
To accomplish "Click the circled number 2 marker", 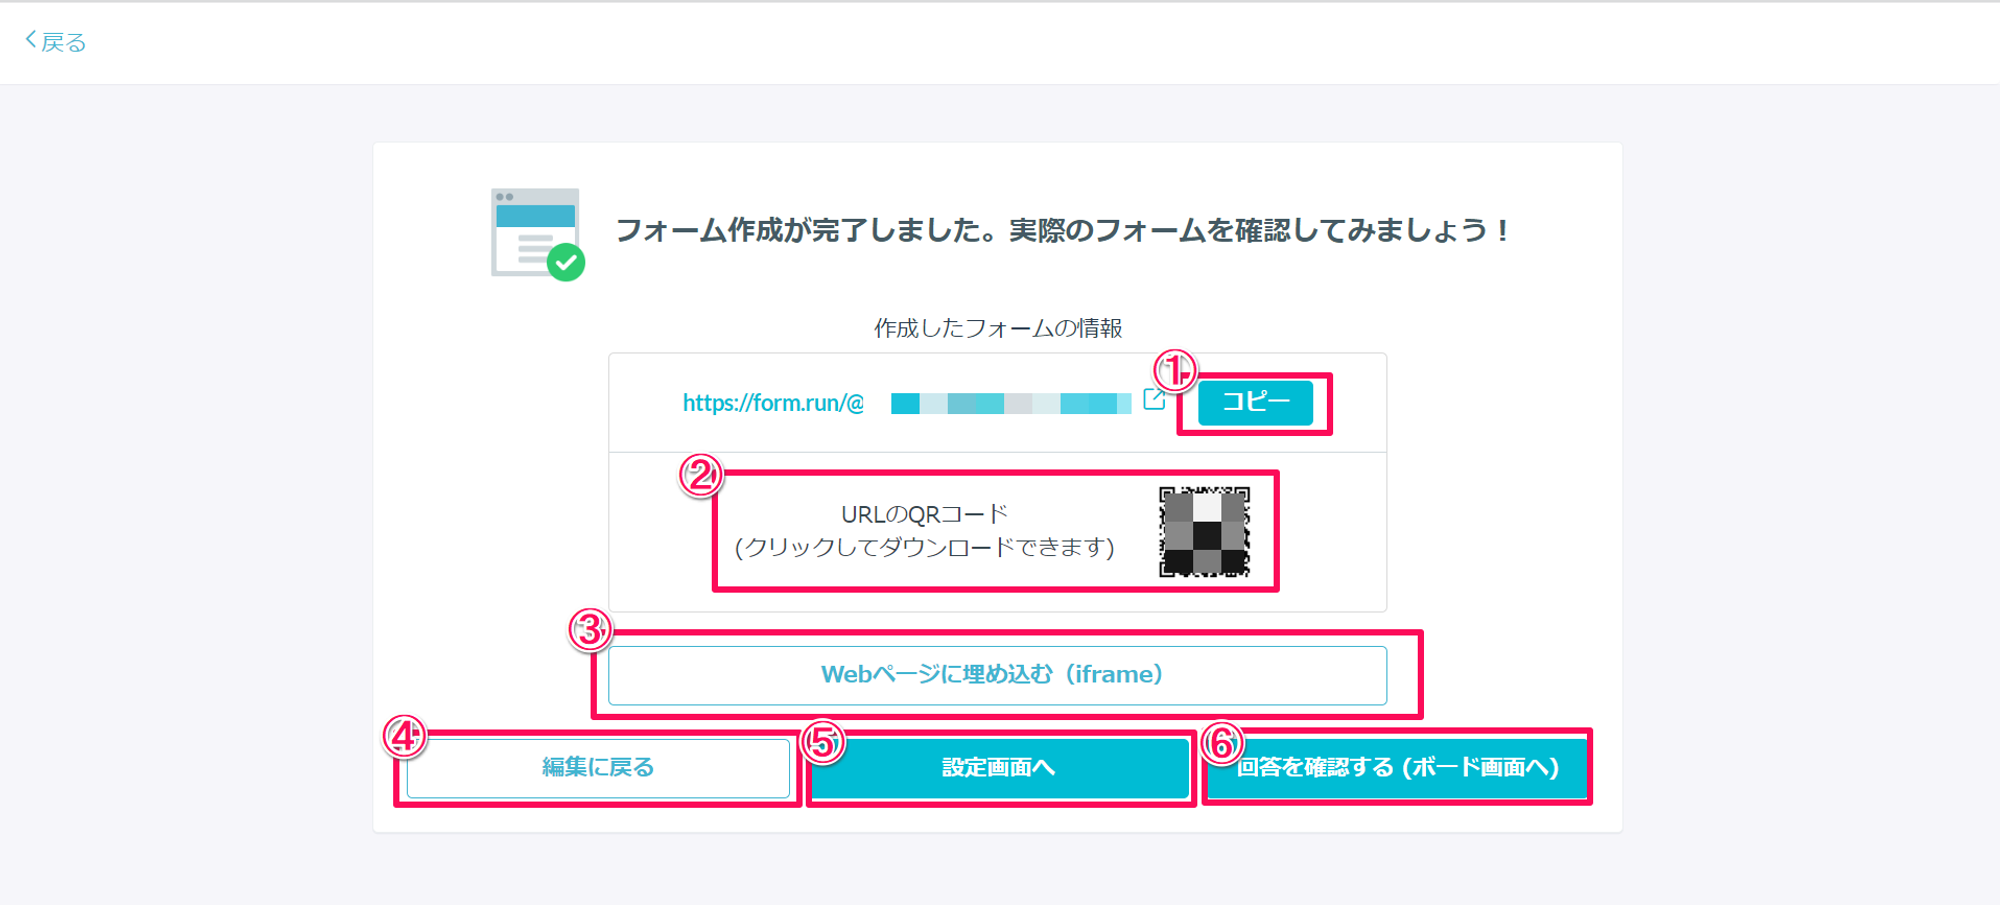I will [x=700, y=475].
